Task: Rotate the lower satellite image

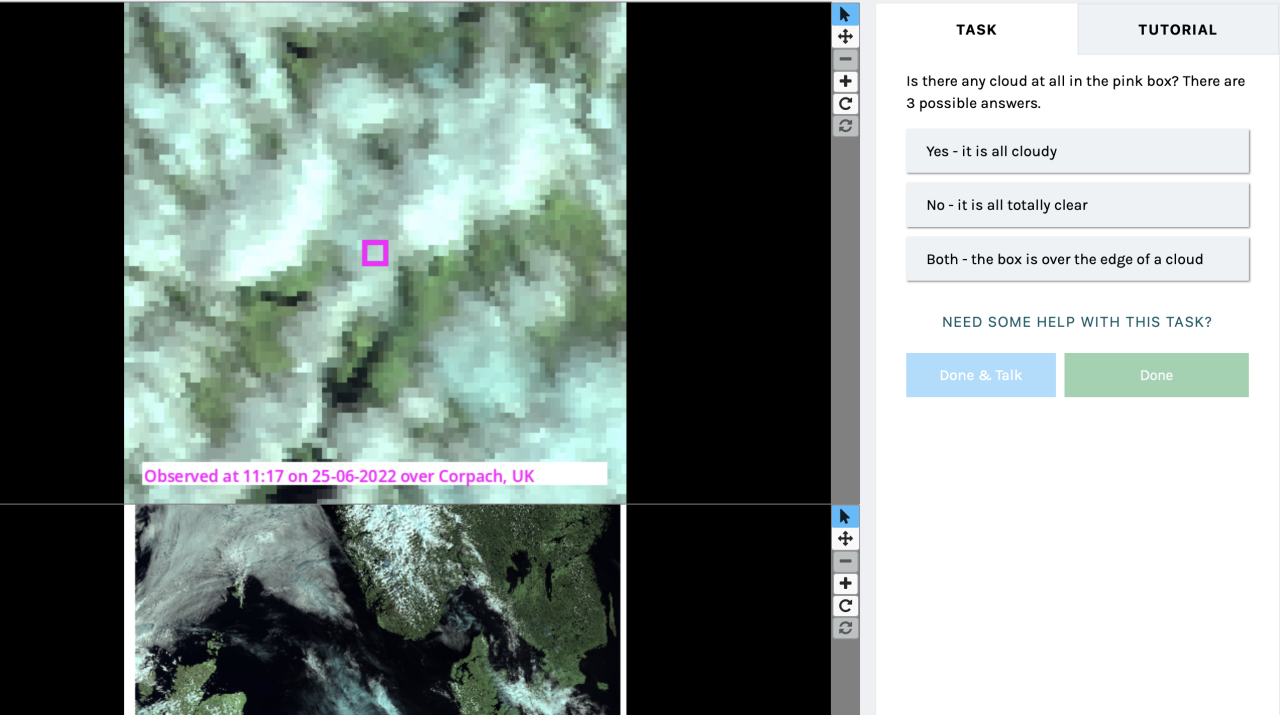Action: (845, 605)
